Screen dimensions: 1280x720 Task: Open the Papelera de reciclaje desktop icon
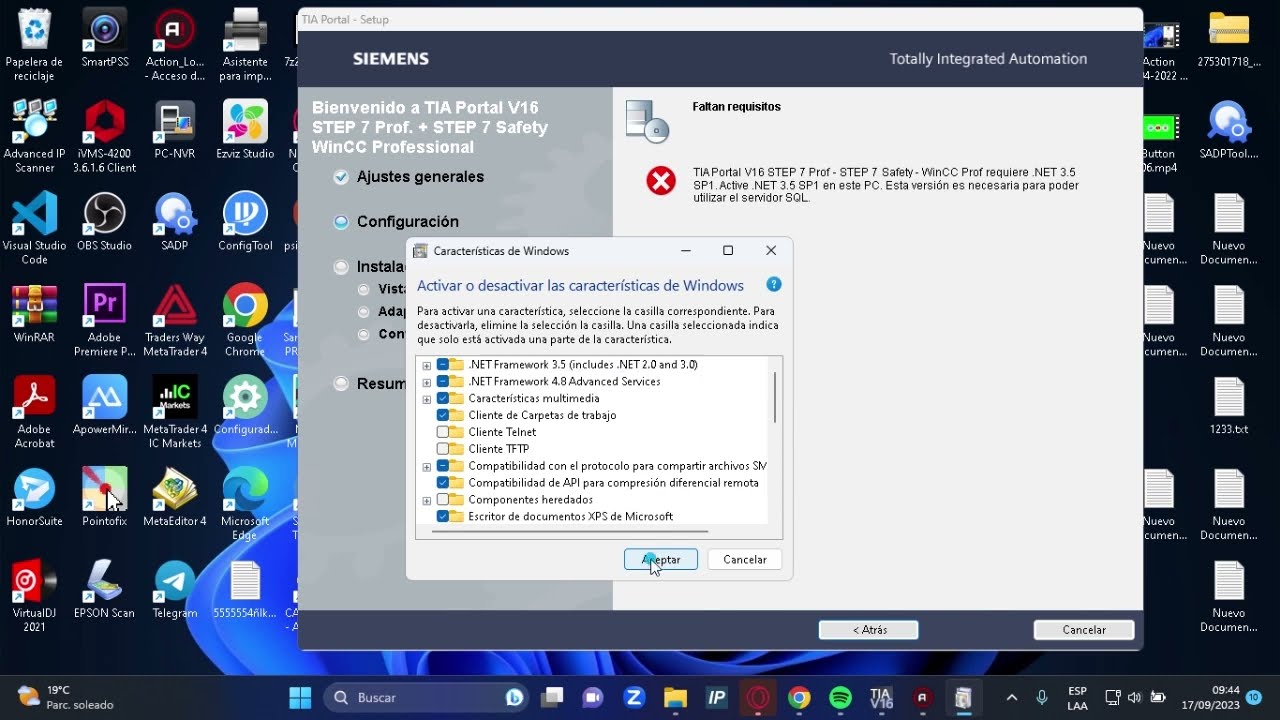34,45
